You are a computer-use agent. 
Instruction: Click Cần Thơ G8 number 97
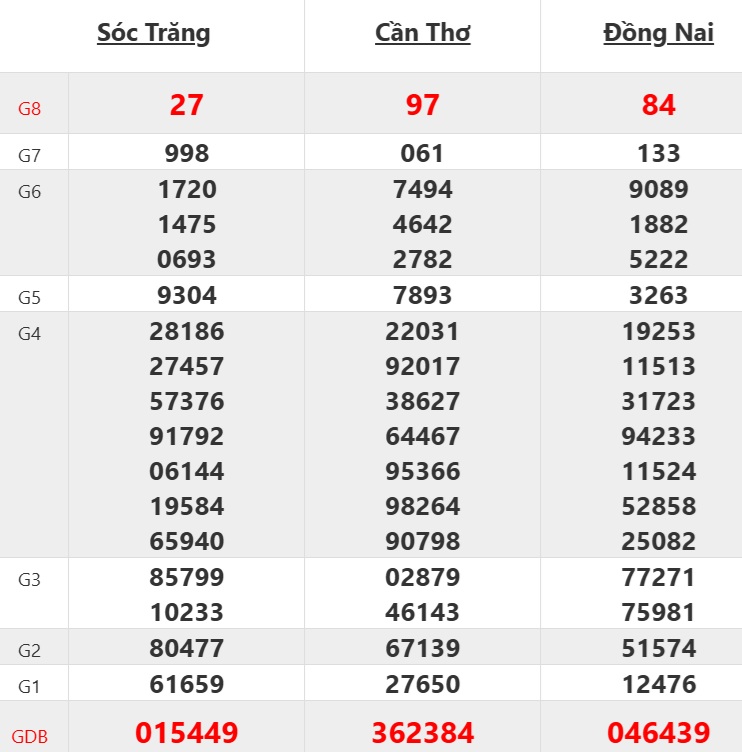(x=423, y=105)
